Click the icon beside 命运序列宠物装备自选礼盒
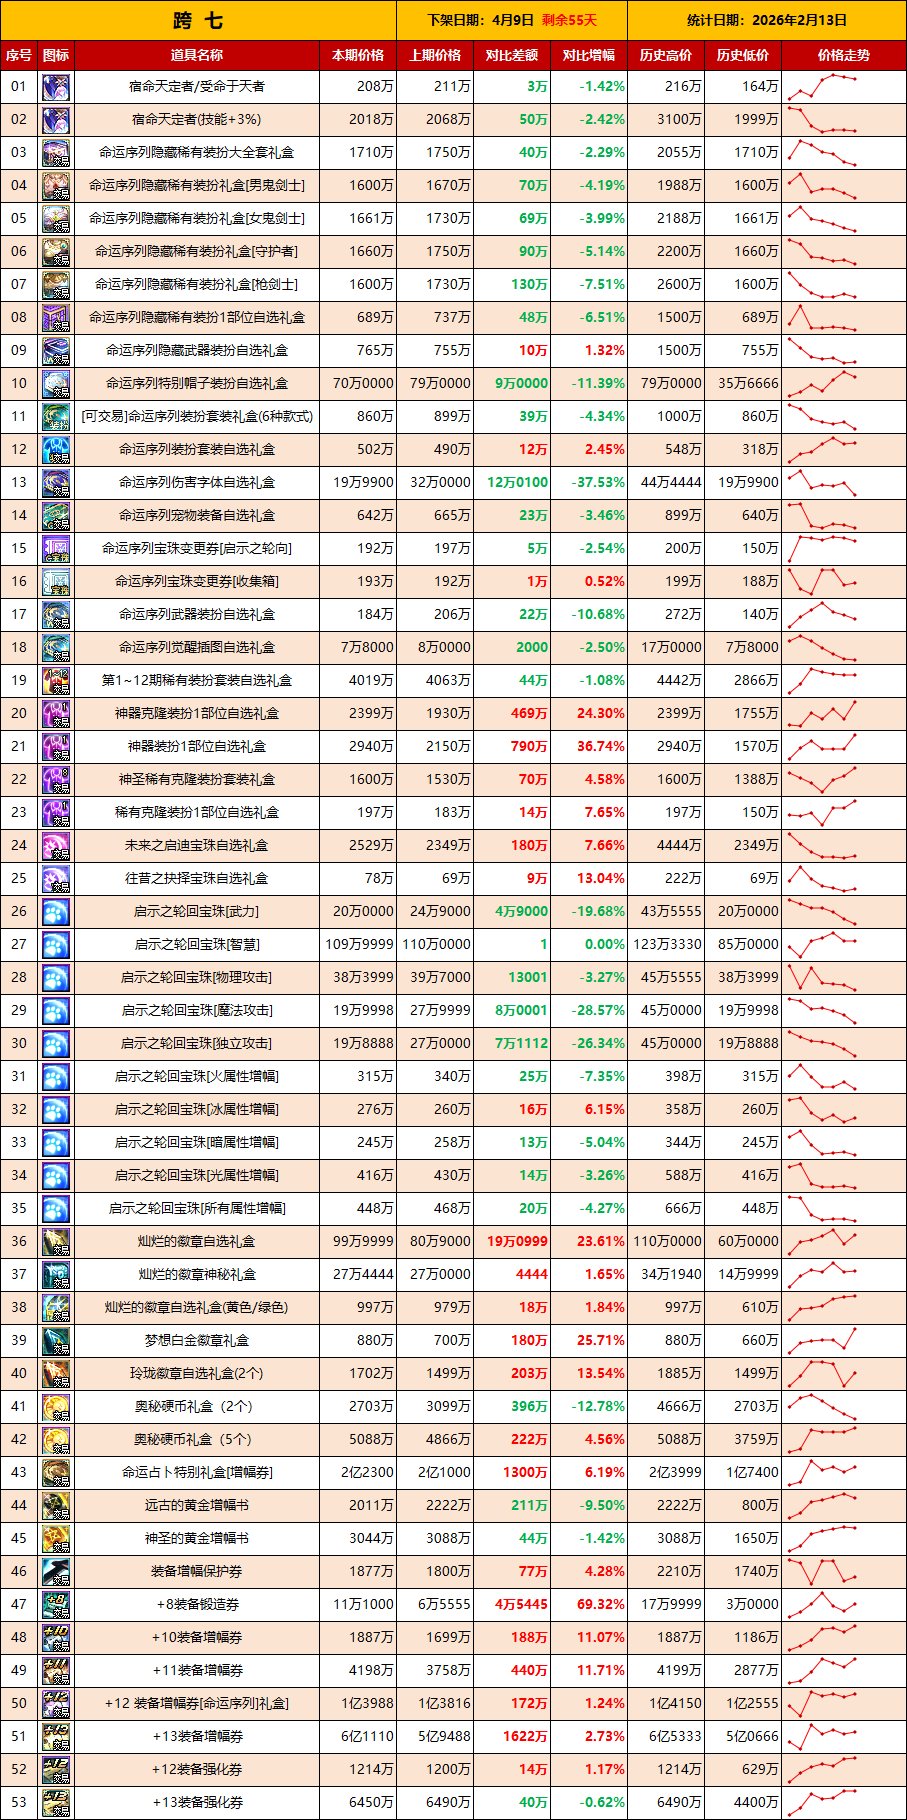The image size is (907, 1820). 56,516
